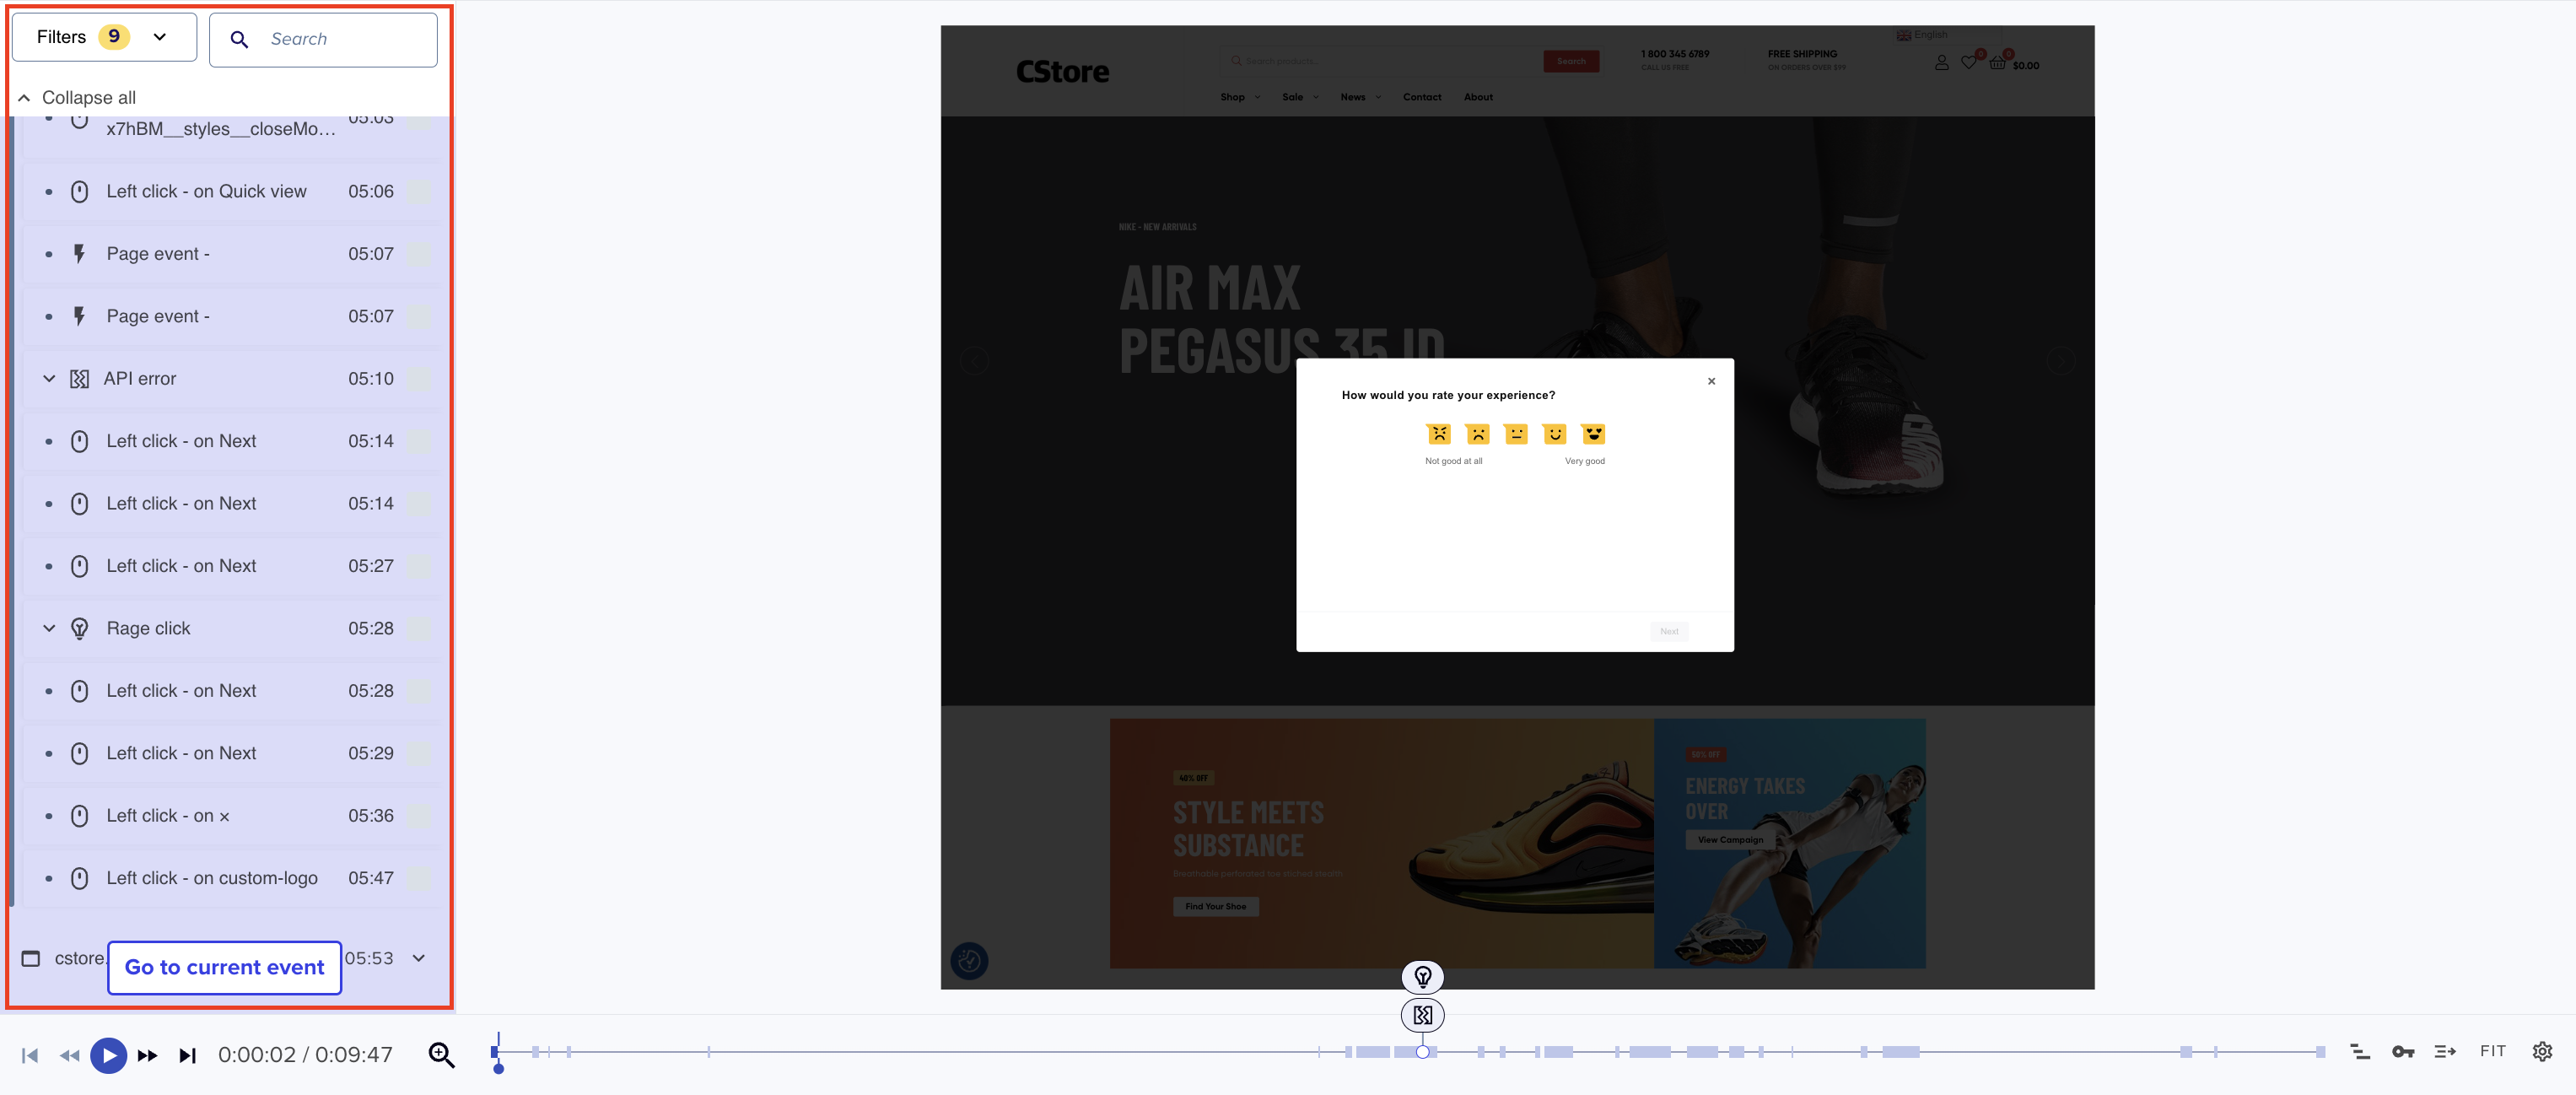Click the playlist arrow icon left of FIT

(2445, 1052)
